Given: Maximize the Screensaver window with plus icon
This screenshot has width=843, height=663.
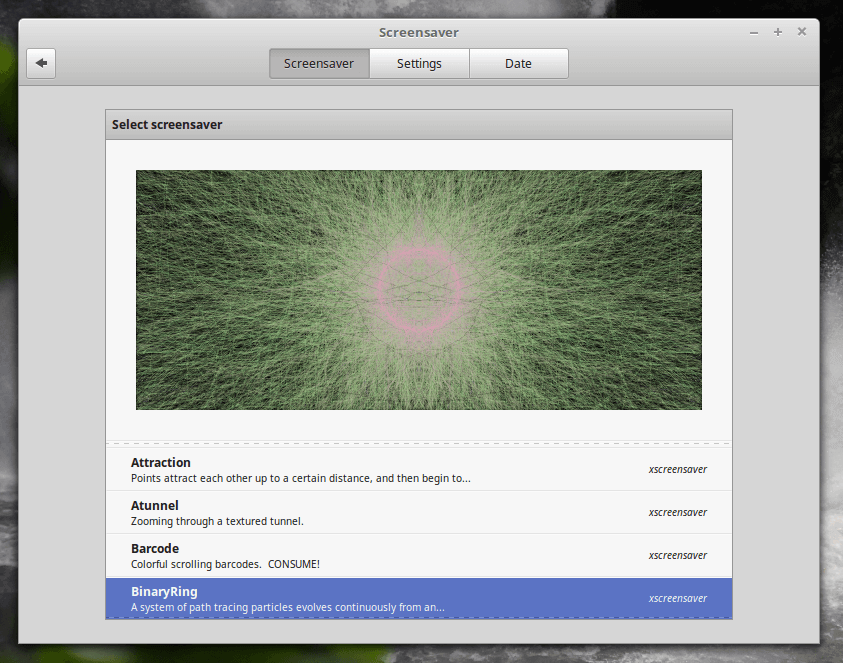Looking at the screenshot, I should 777,32.
